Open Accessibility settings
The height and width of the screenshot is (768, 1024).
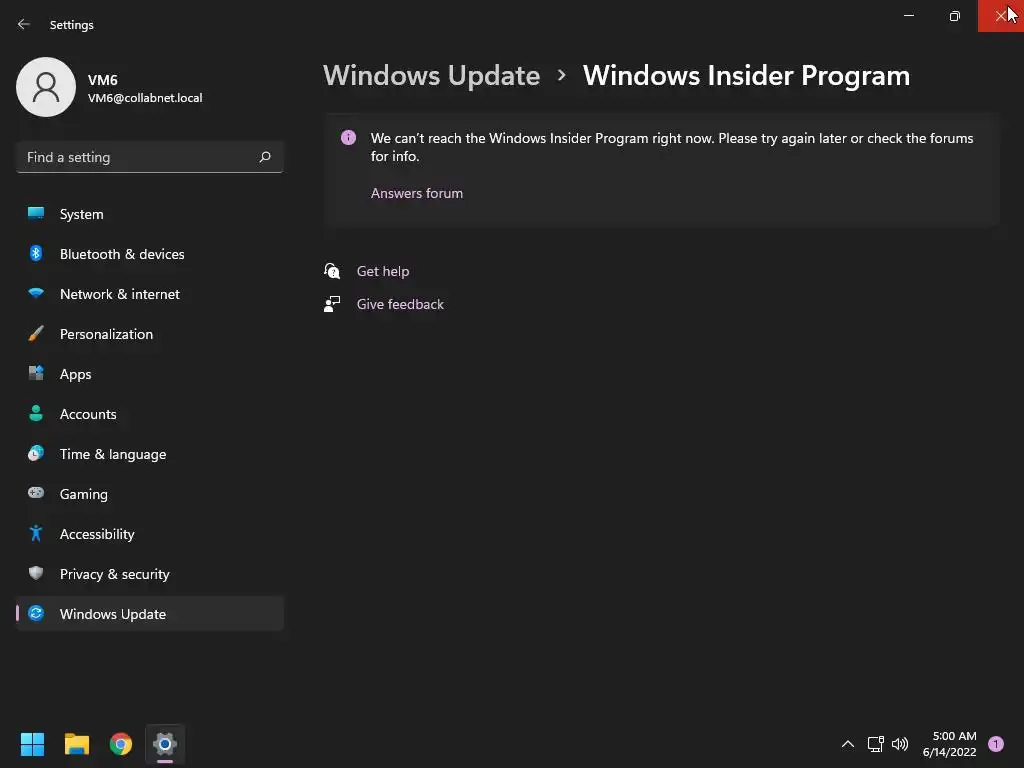coord(150,534)
